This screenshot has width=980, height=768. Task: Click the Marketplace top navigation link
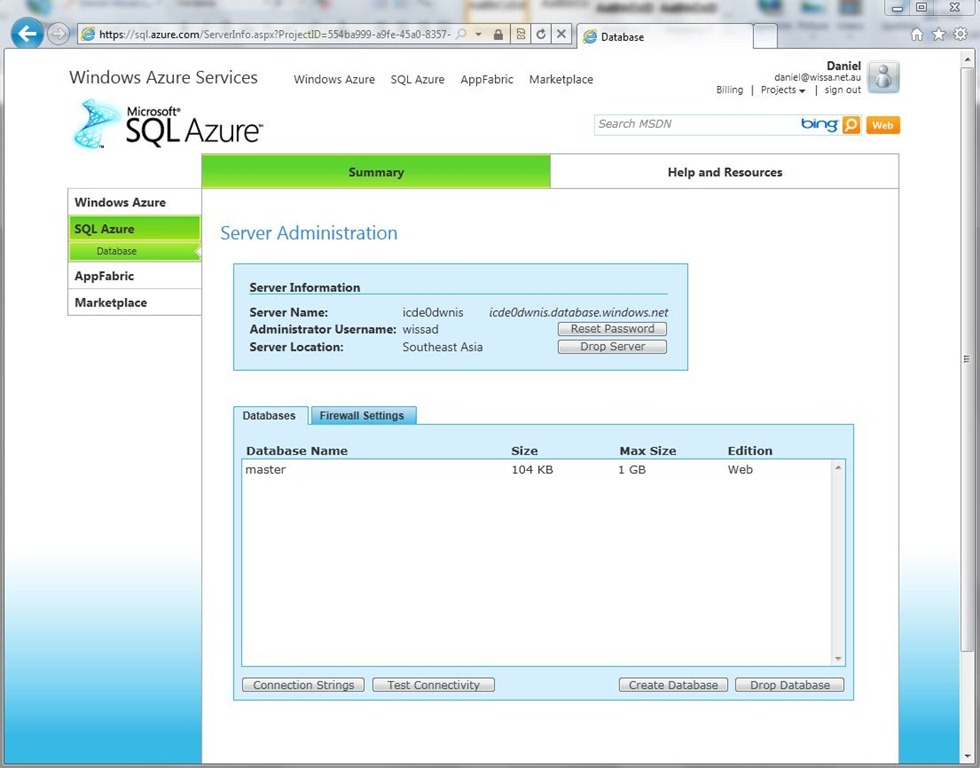pyautogui.click(x=561, y=79)
